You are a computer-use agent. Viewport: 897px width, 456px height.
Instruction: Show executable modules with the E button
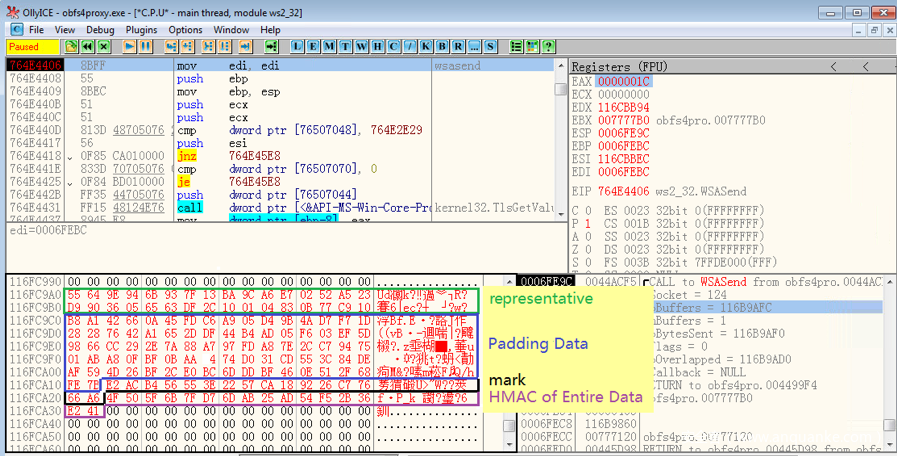(315, 46)
